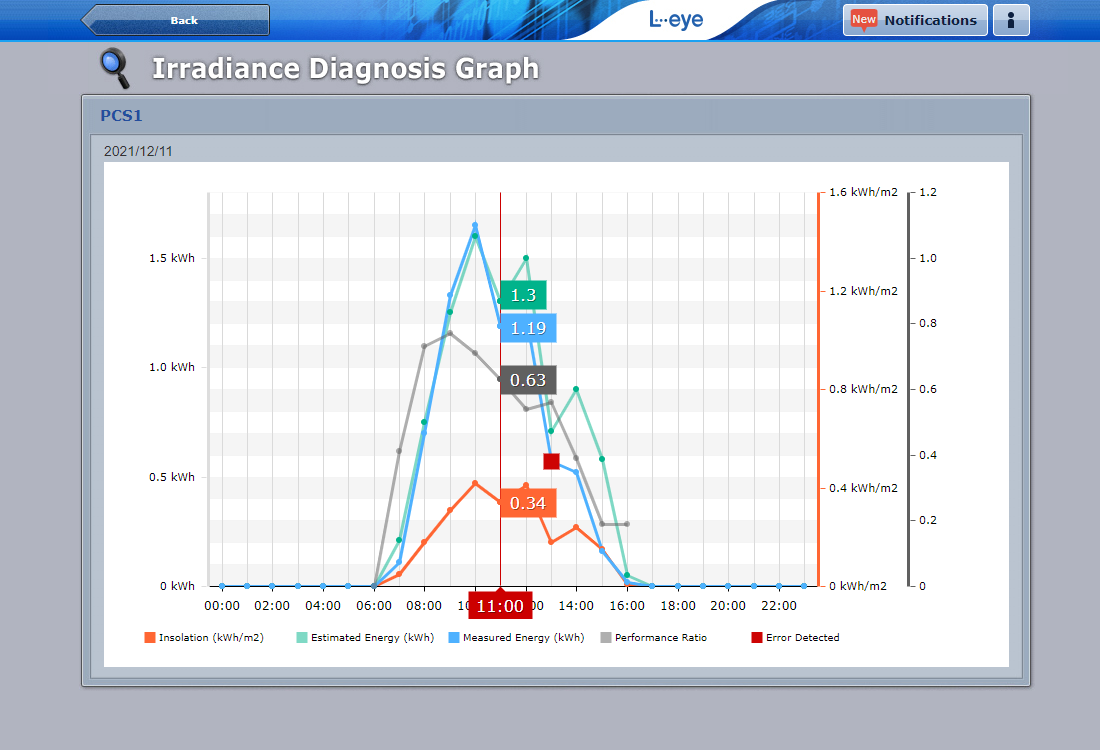Toggle Error Detected series in legend
This screenshot has width=1100, height=750.
coord(795,637)
